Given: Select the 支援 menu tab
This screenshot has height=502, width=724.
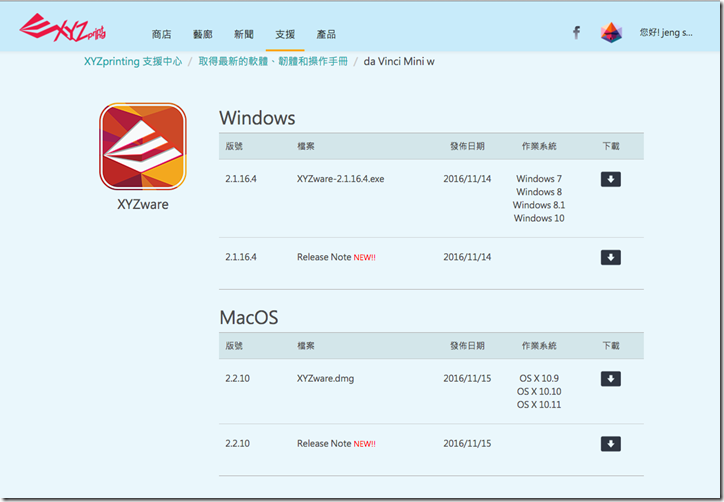Looking at the screenshot, I should (x=285, y=34).
